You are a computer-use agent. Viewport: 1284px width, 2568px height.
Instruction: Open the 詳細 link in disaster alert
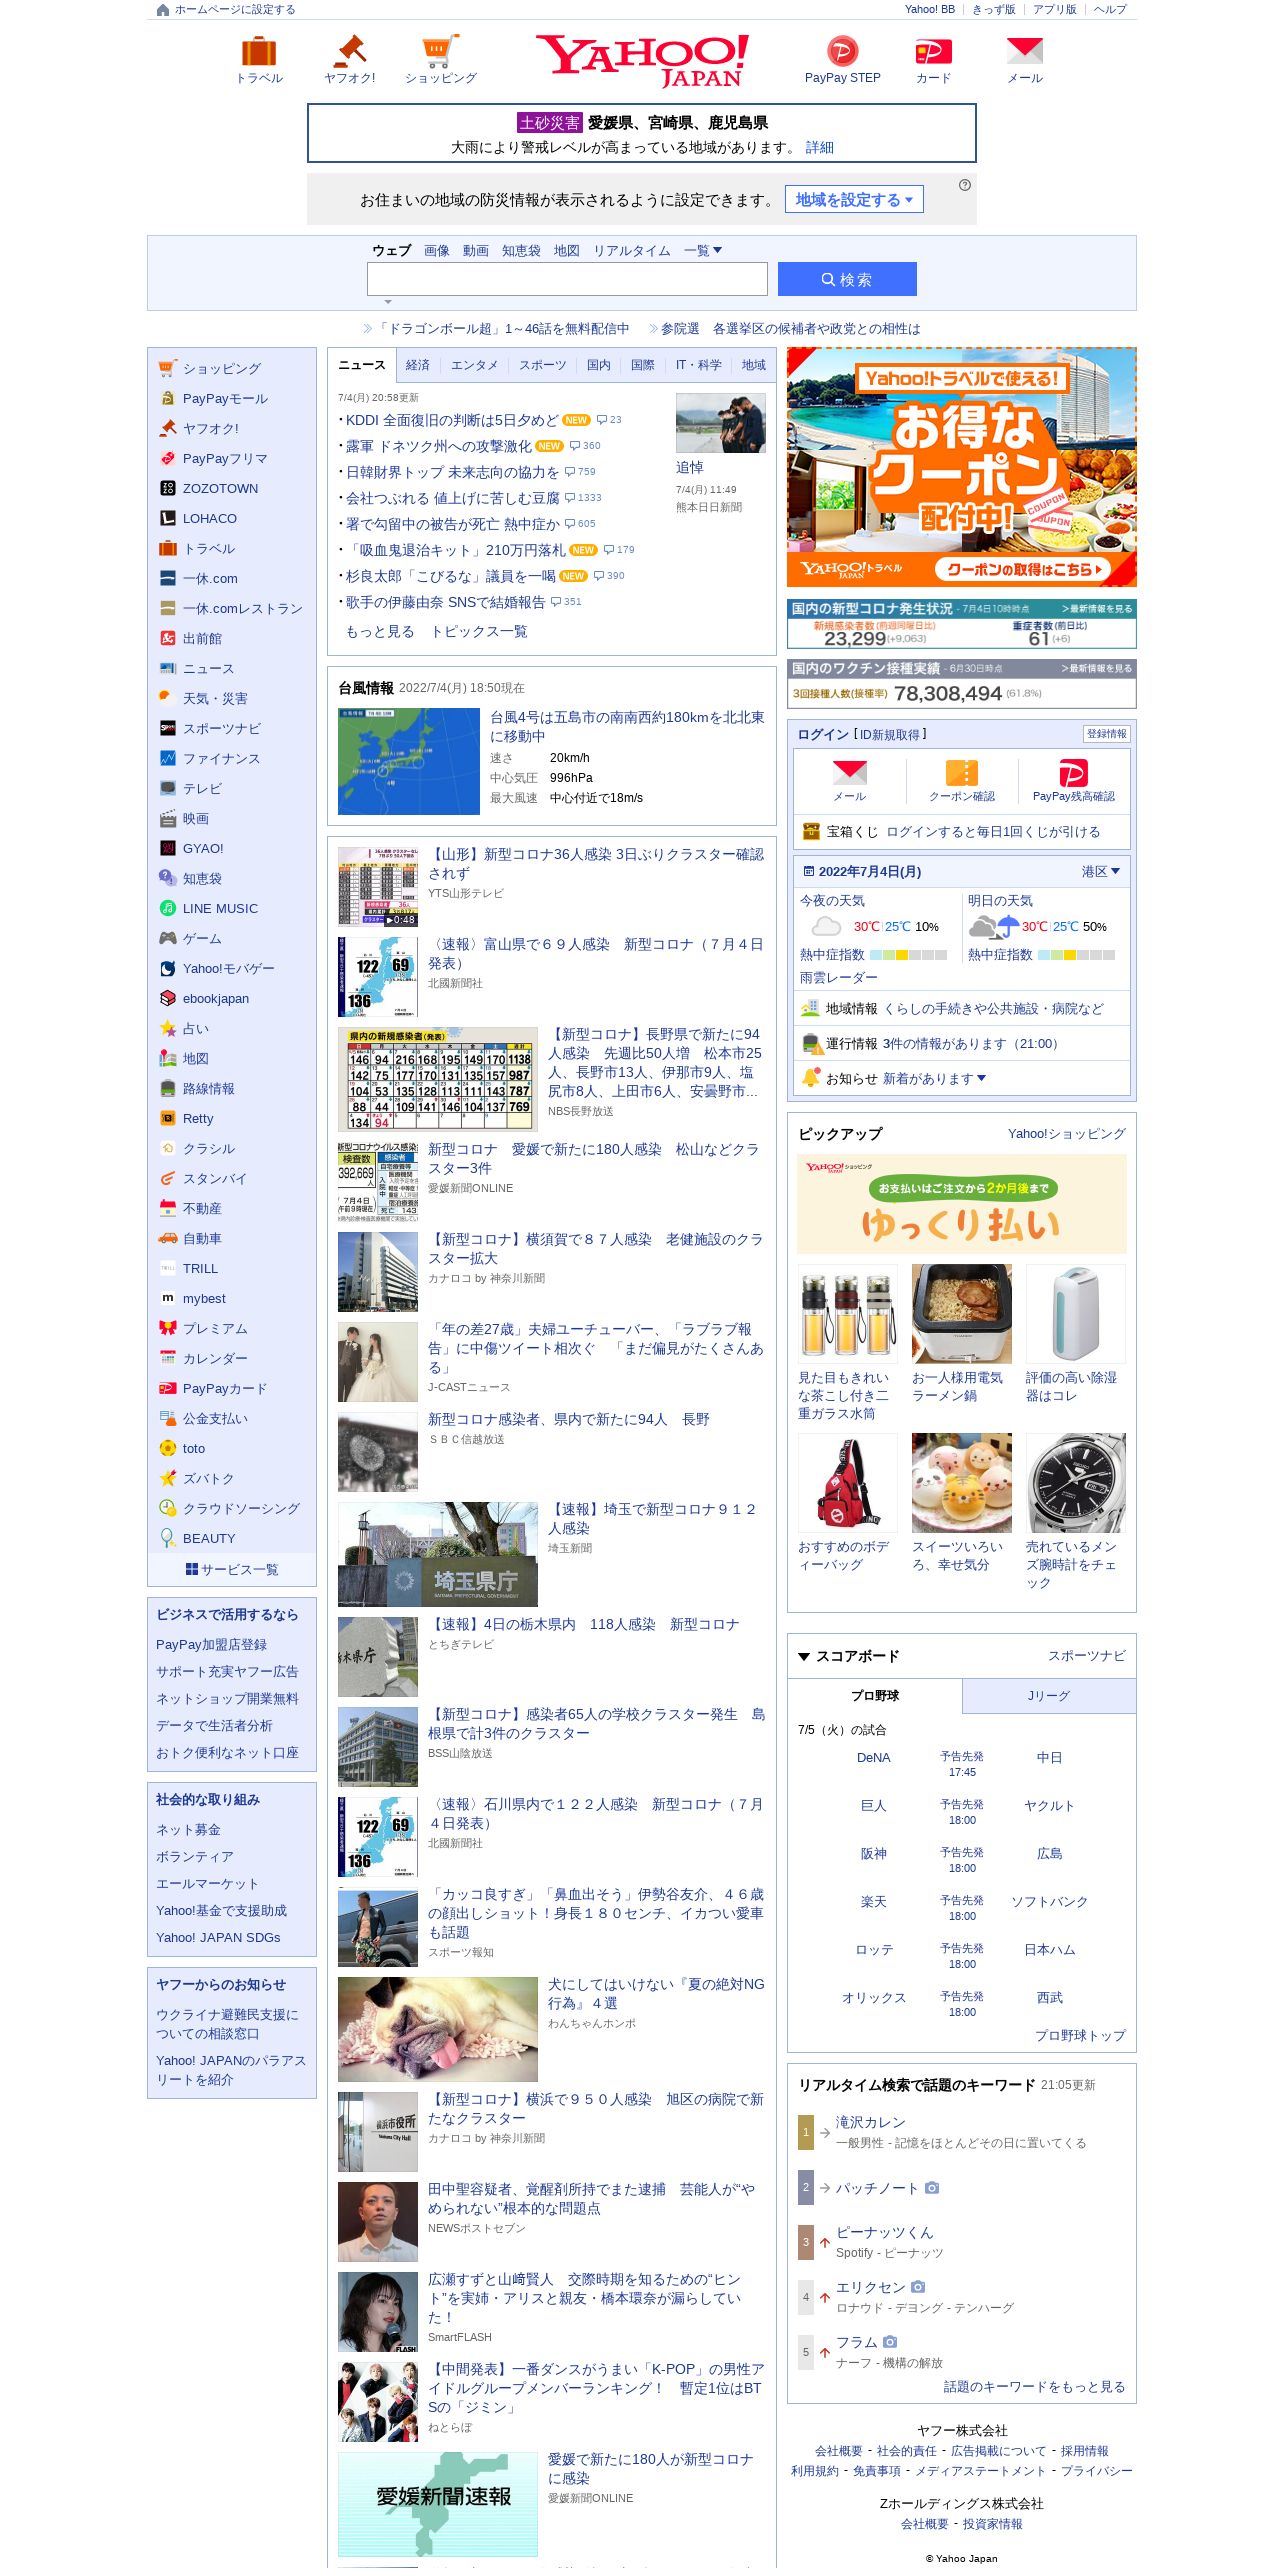(x=820, y=147)
